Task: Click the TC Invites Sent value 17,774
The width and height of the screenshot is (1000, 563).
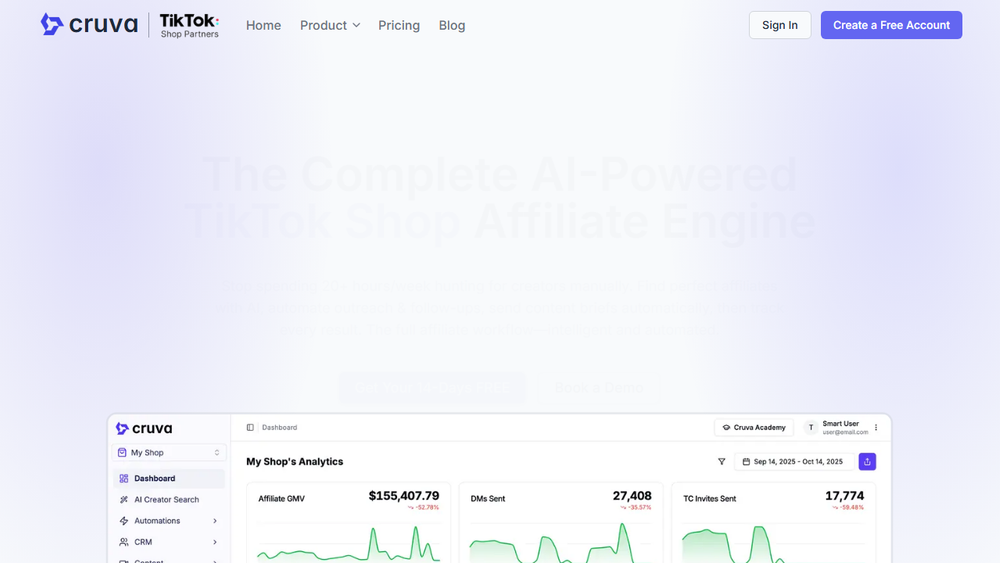Action: pyautogui.click(x=844, y=495)
